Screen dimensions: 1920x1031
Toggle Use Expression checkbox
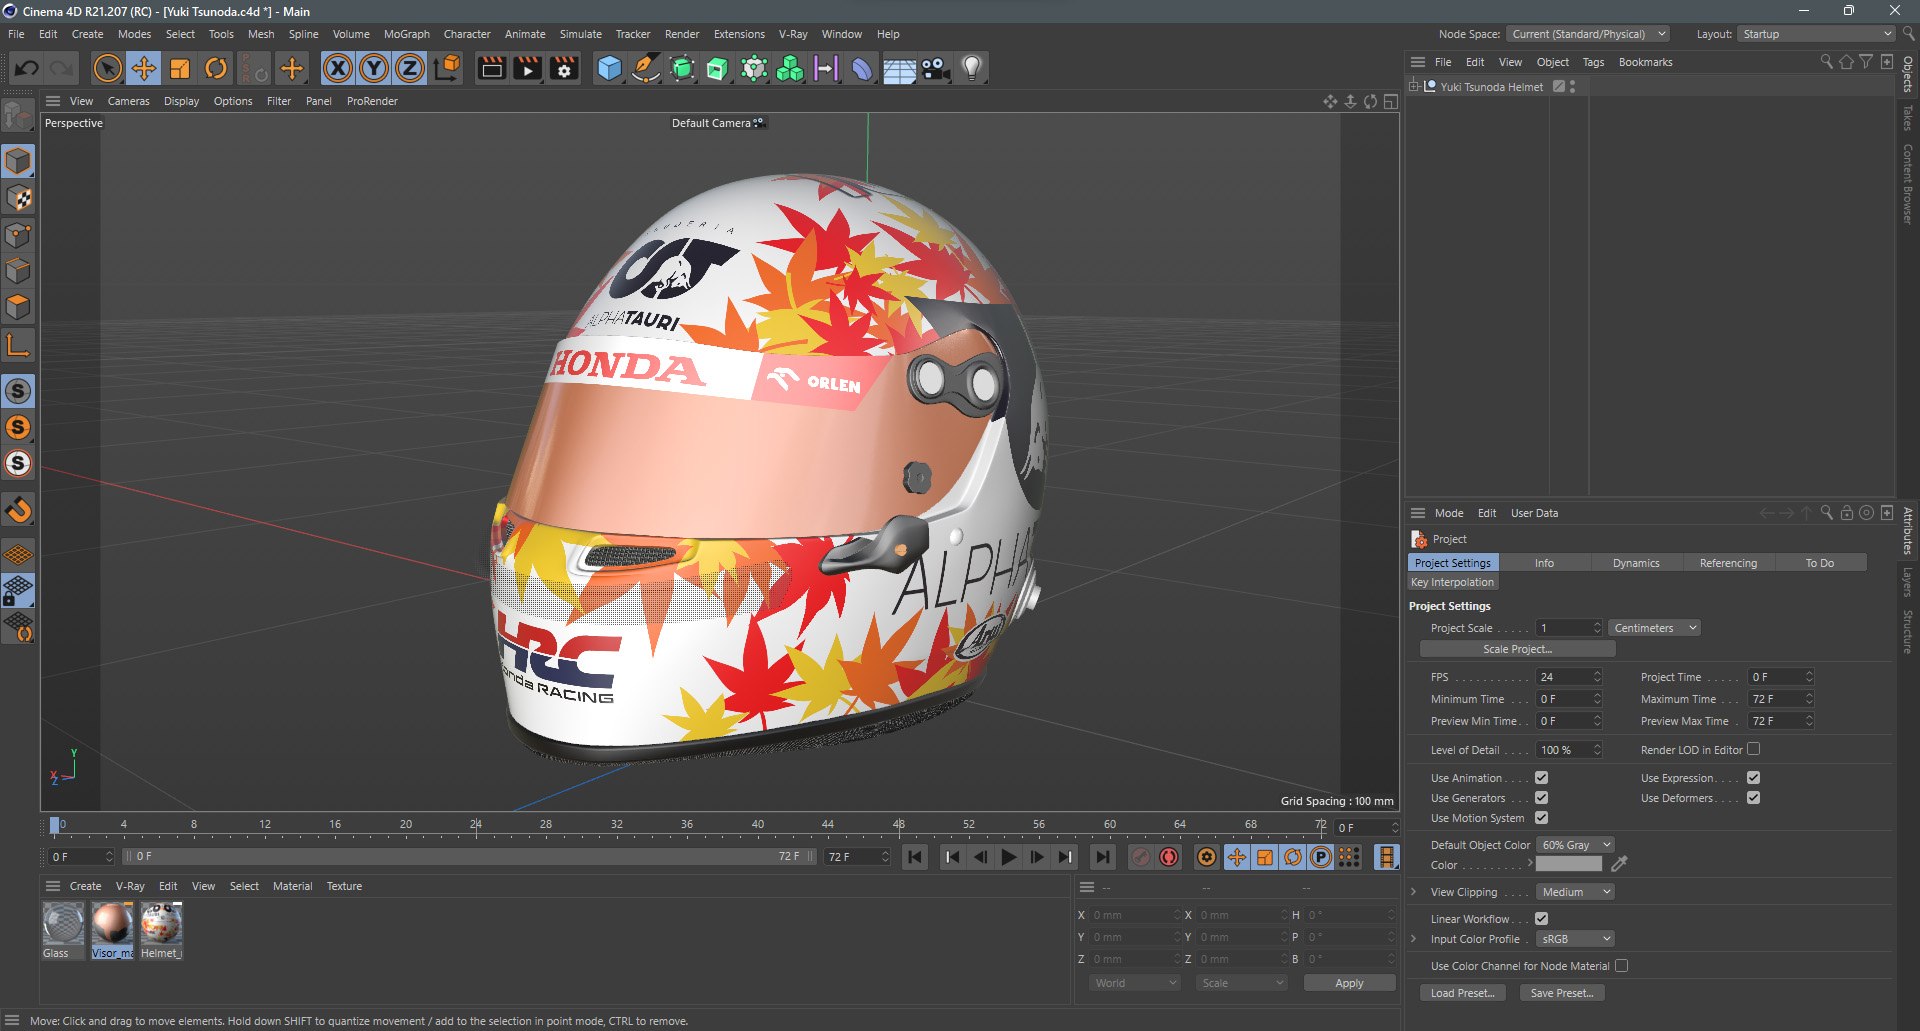(x=1753, y=778)
